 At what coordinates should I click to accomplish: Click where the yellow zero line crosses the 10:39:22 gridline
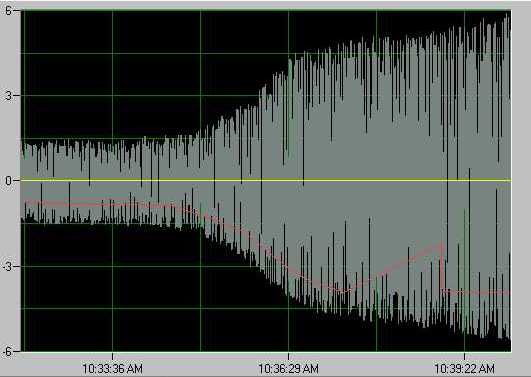464,181
